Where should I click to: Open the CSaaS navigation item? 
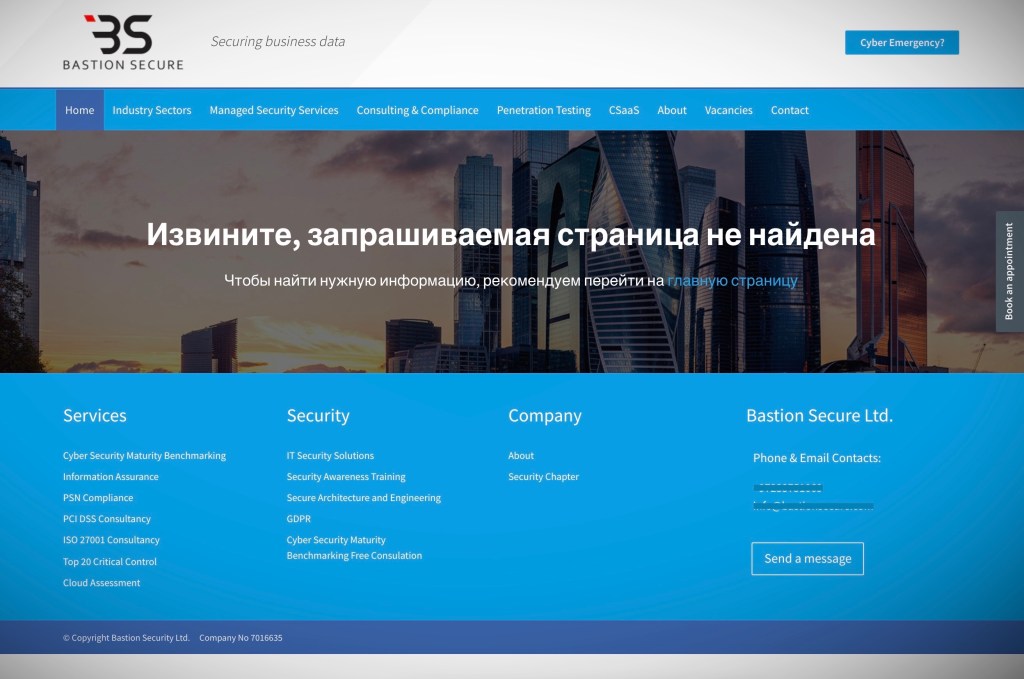pyautogui.click(x=624, y=110)
